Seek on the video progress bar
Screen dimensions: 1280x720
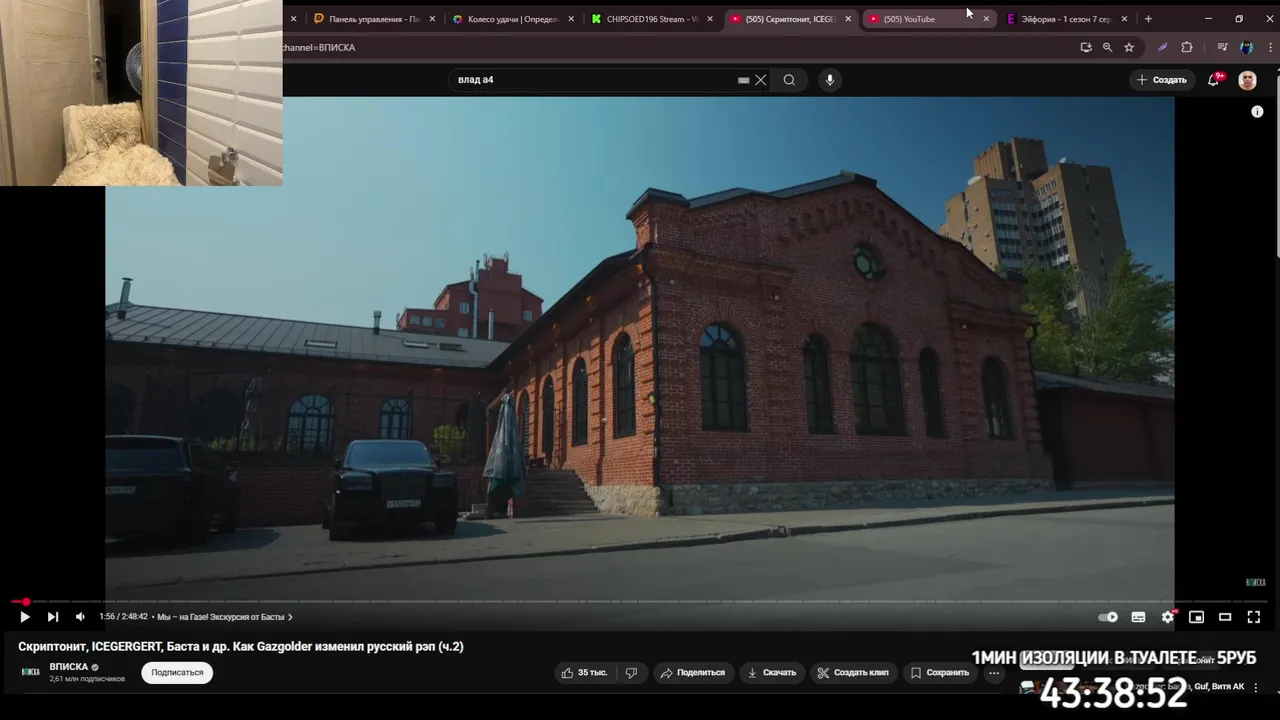pos(640,602)
